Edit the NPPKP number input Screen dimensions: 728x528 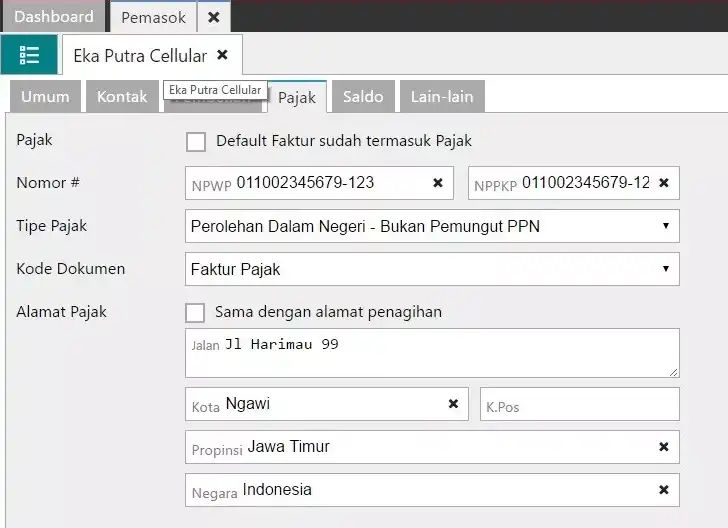pos(574,183)
